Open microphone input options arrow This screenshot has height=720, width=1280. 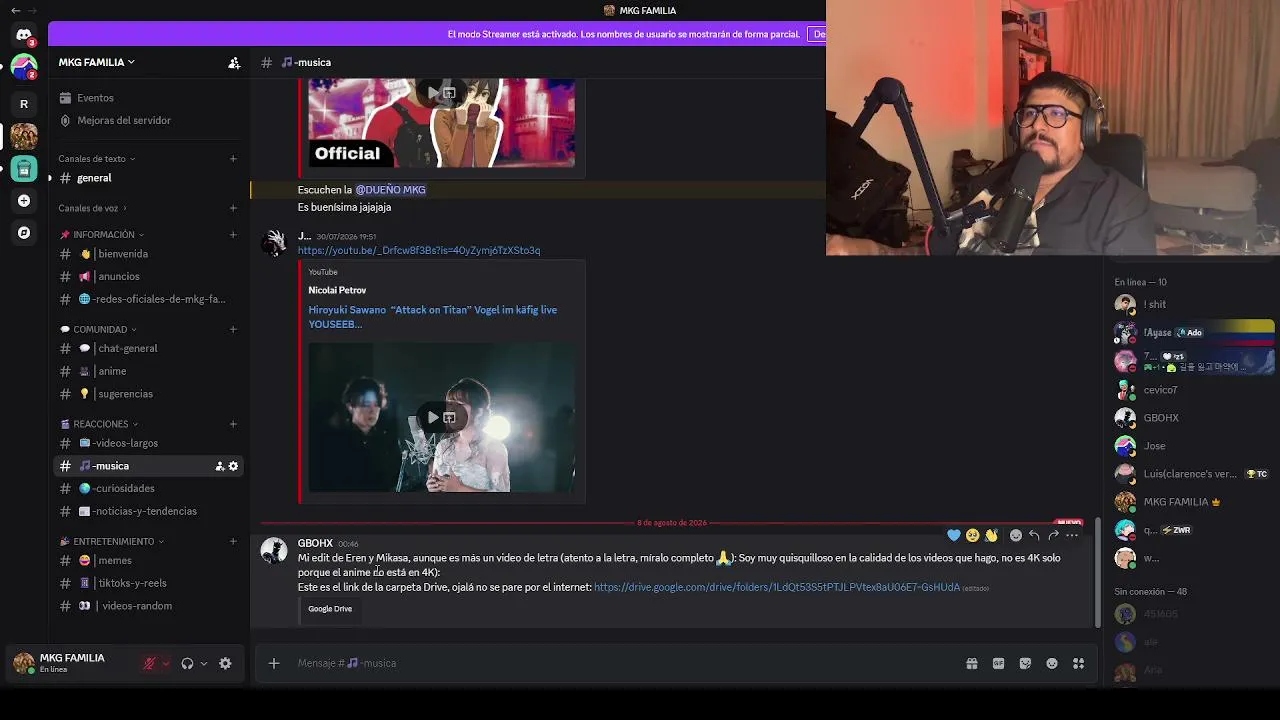[x=166, y=663]
